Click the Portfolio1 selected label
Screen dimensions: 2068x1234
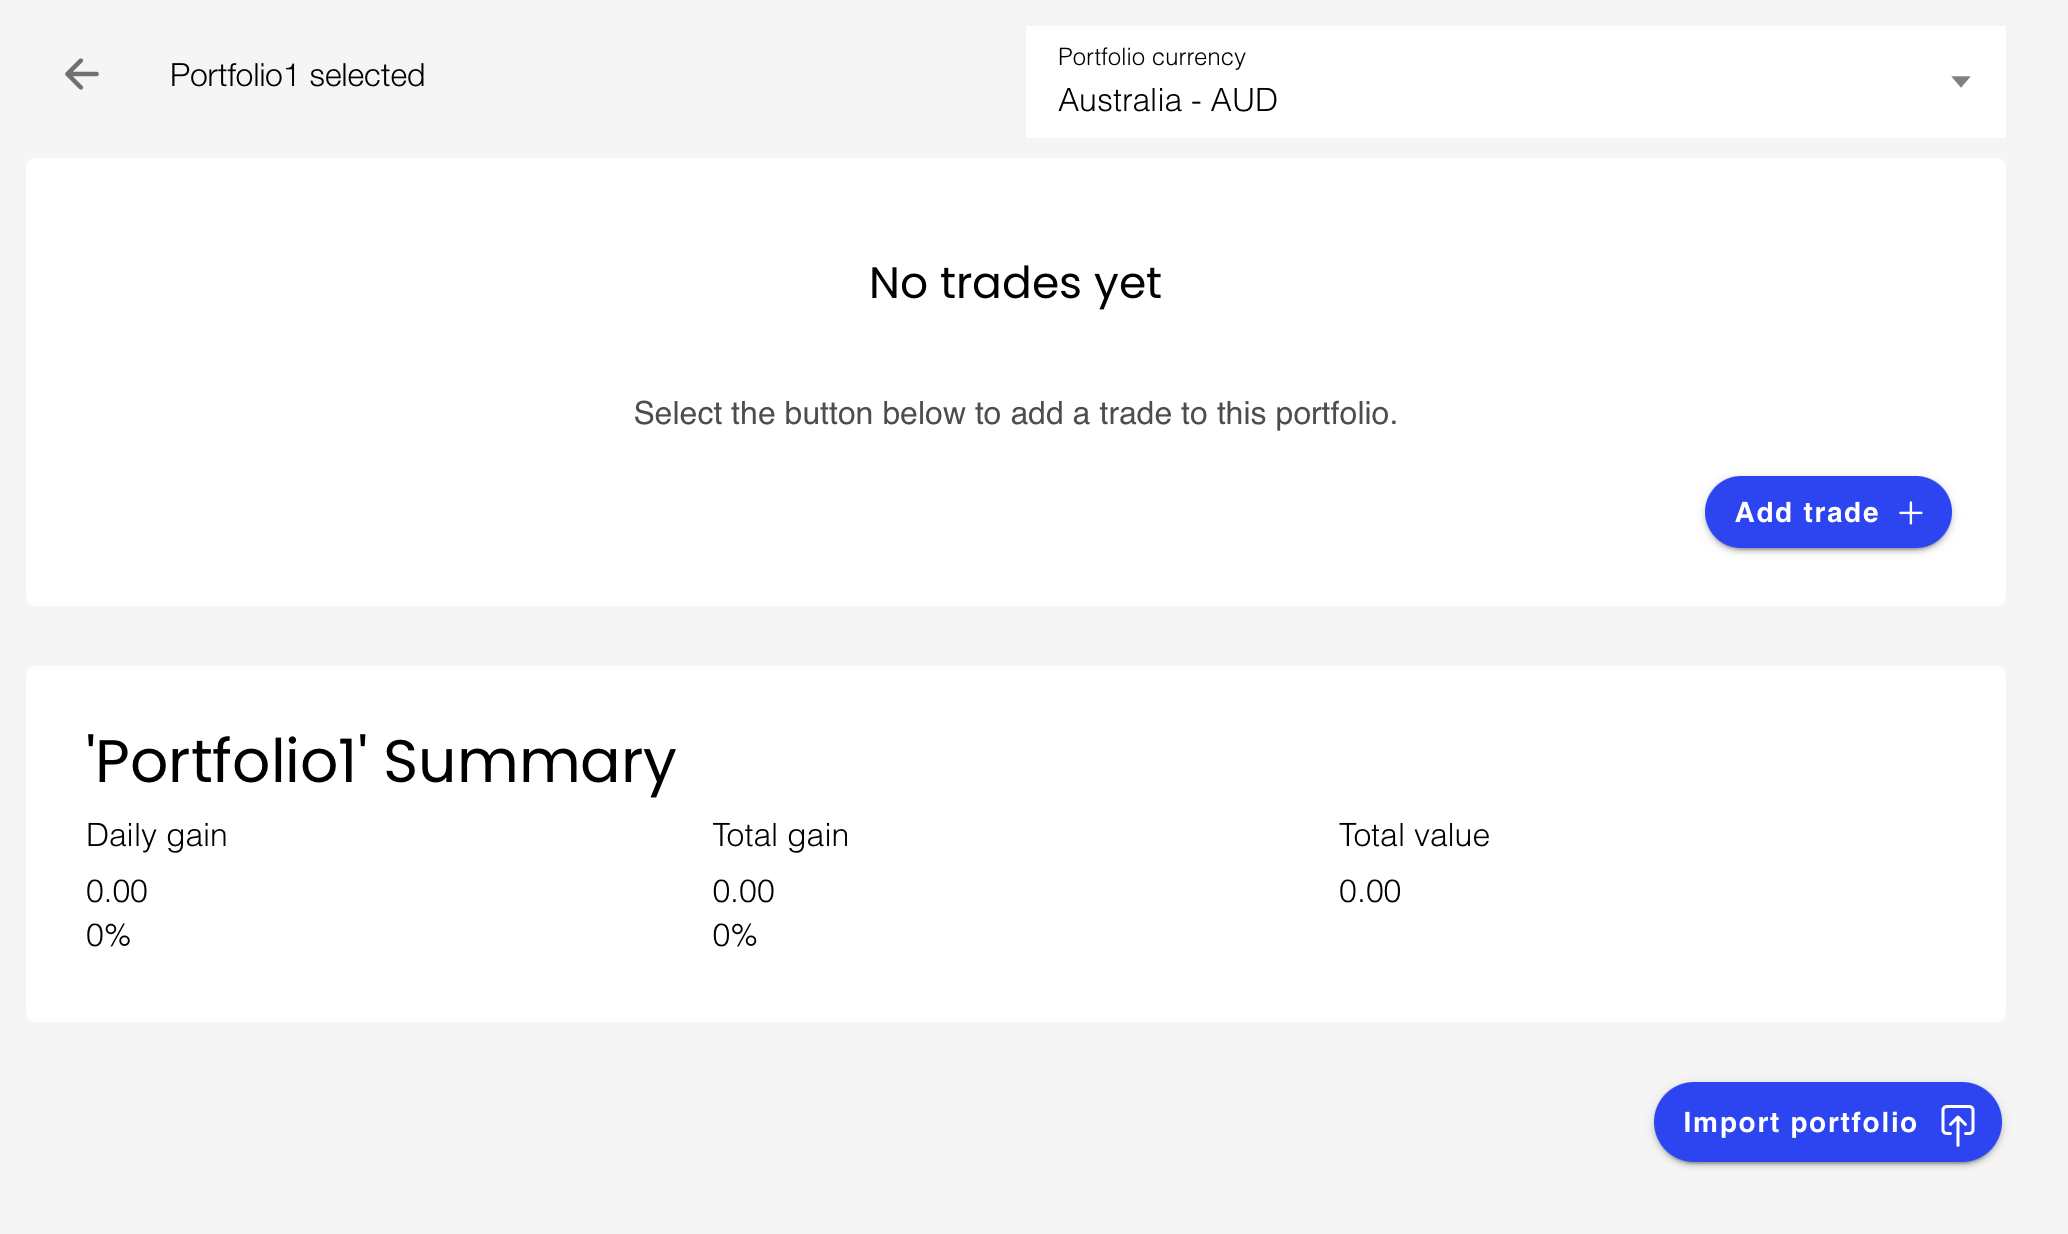click(x=297, y=74)
